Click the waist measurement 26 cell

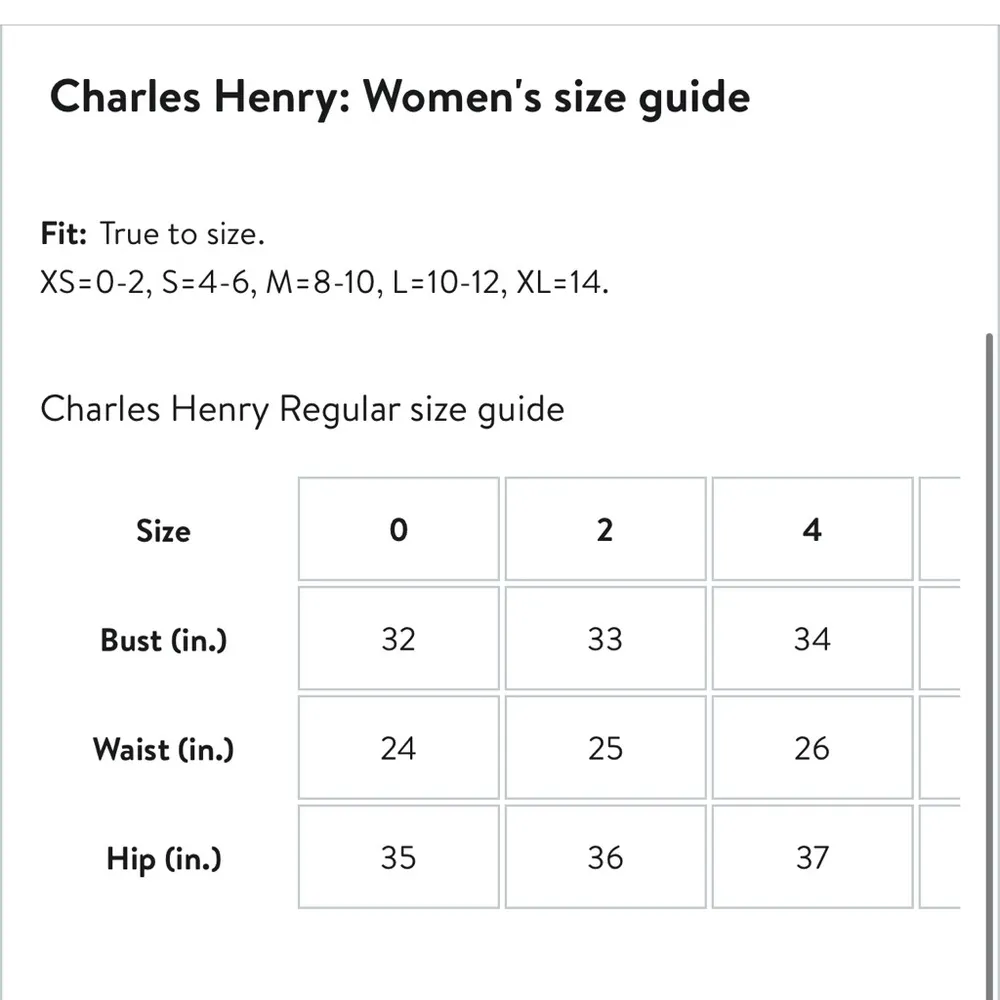(x=811, y=748)
